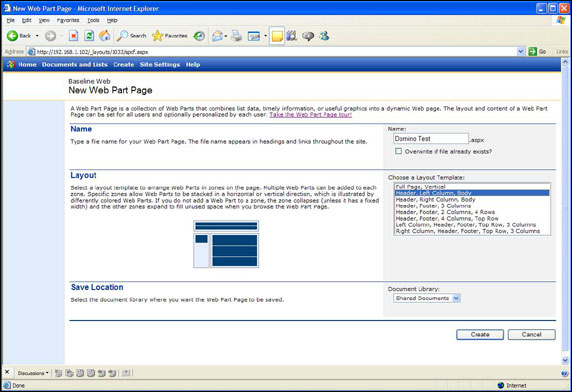Click the Cancel button

point(532,334)
